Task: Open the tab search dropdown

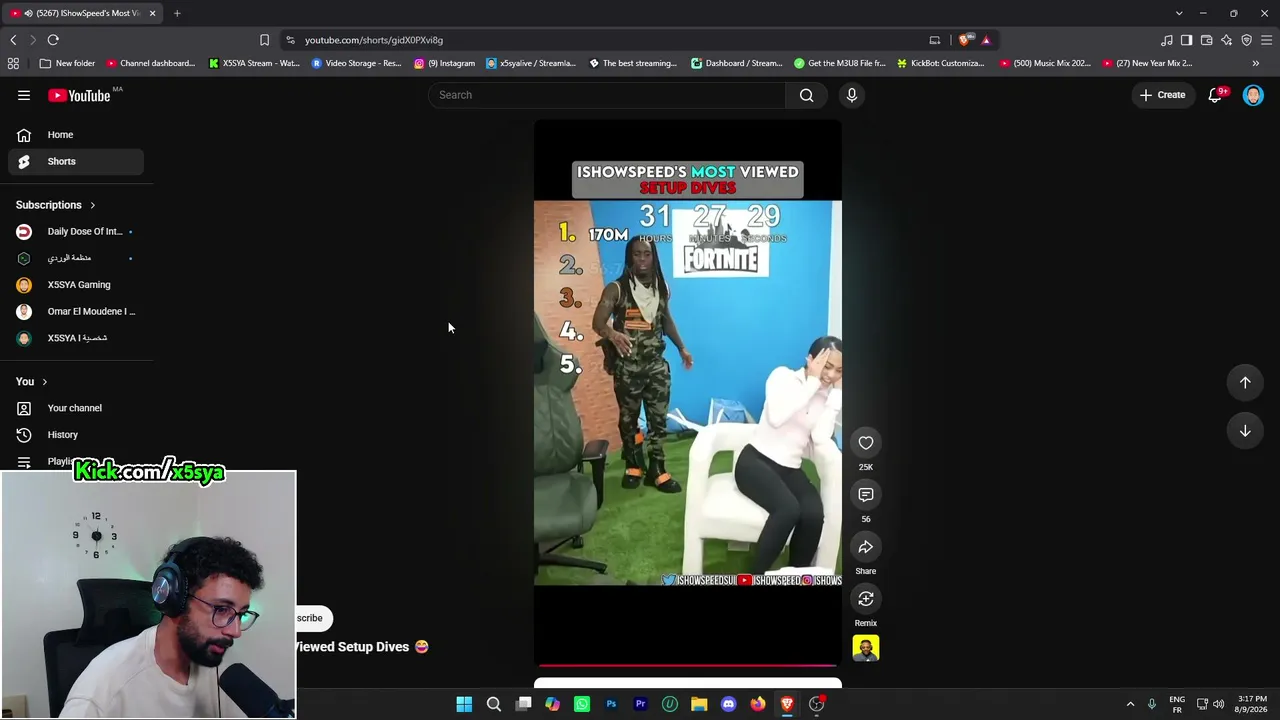Action: 1179,13
